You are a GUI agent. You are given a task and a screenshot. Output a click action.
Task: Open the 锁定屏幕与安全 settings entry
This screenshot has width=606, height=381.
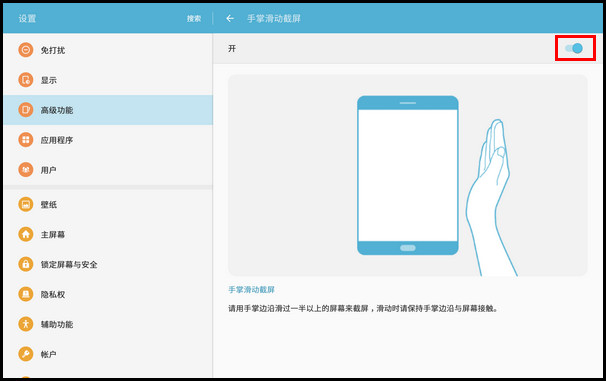(108, 264)
